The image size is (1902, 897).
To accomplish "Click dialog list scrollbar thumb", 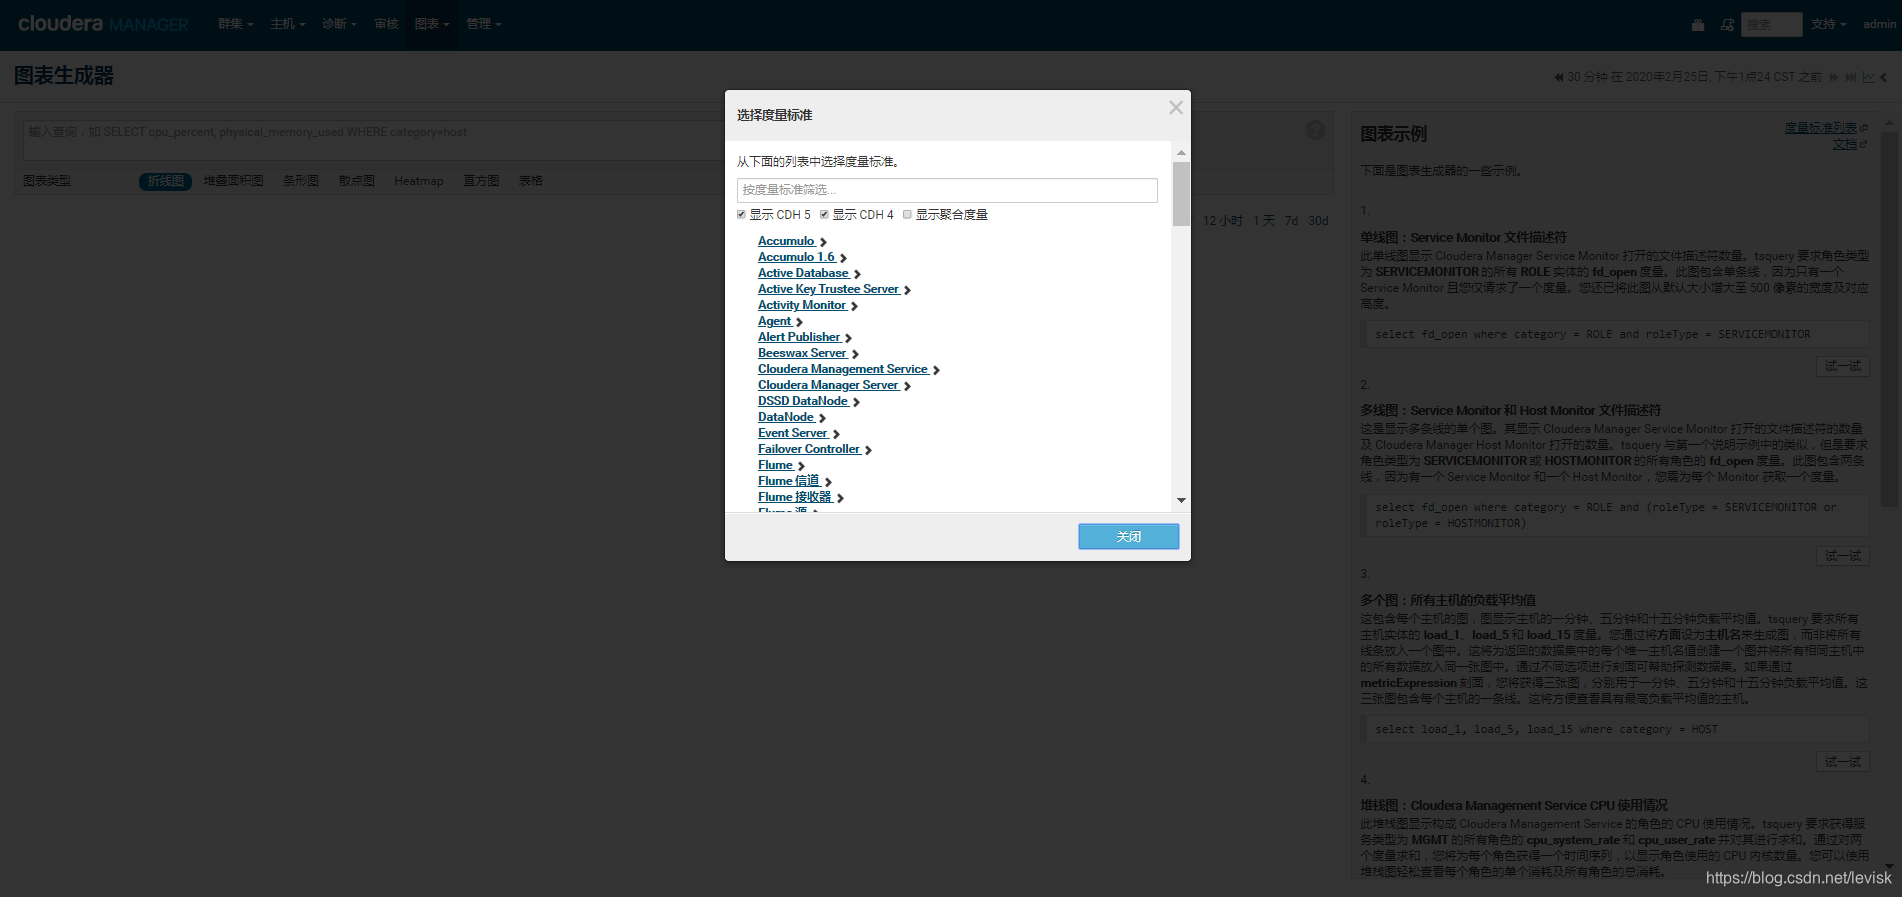I will pyautogui.click(x=1181, y=194).
